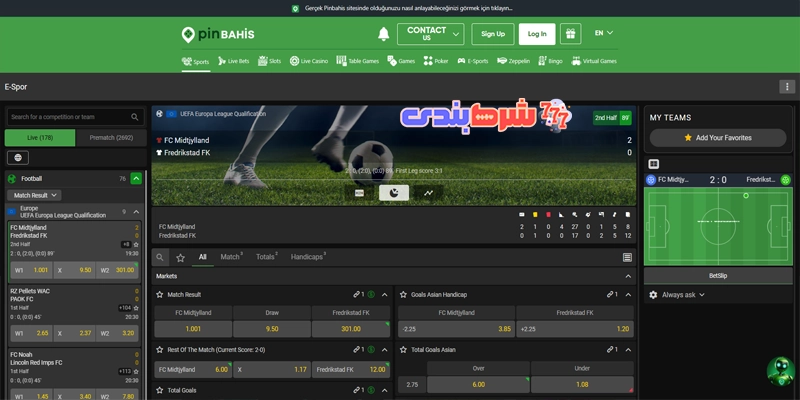800x400 pixels.
Task: Collapse the Football section
Action: pos(136,179)
